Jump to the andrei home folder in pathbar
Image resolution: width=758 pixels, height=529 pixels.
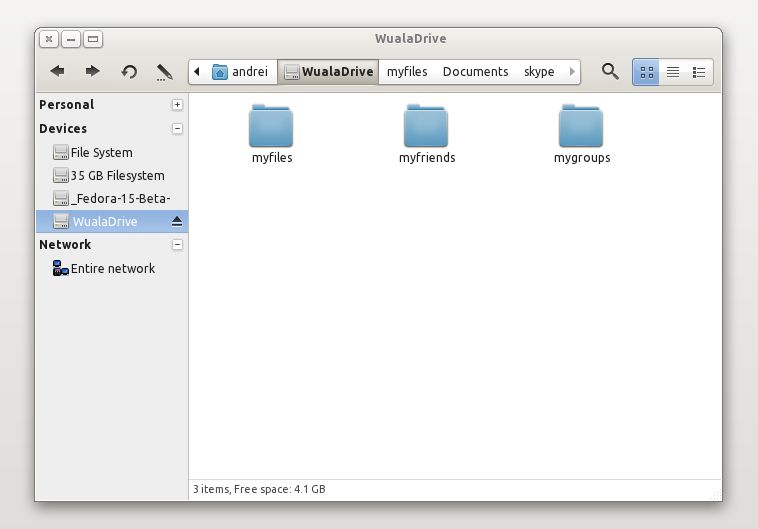[239, 72]
